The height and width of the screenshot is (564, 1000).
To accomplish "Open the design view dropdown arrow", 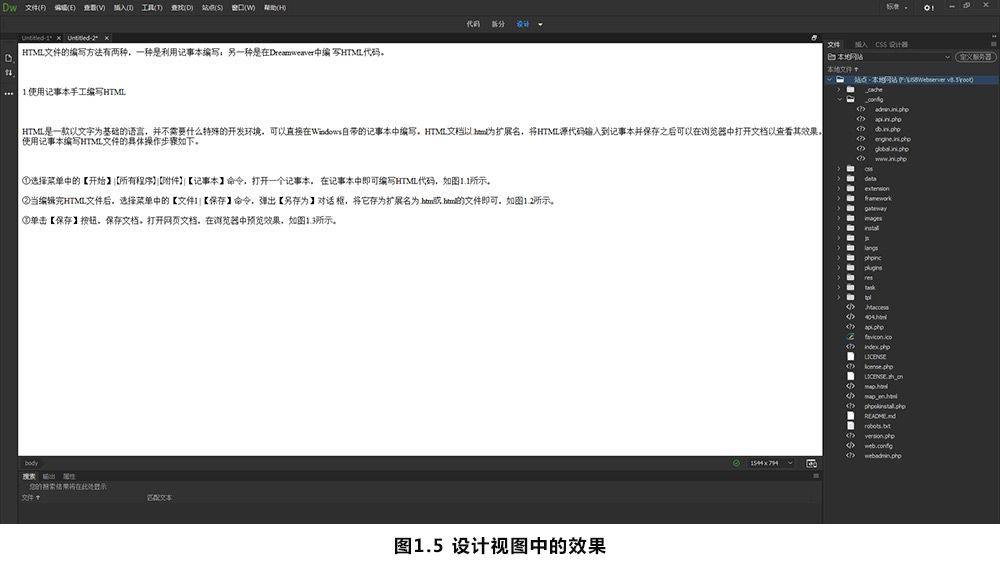I will (540, 24).
